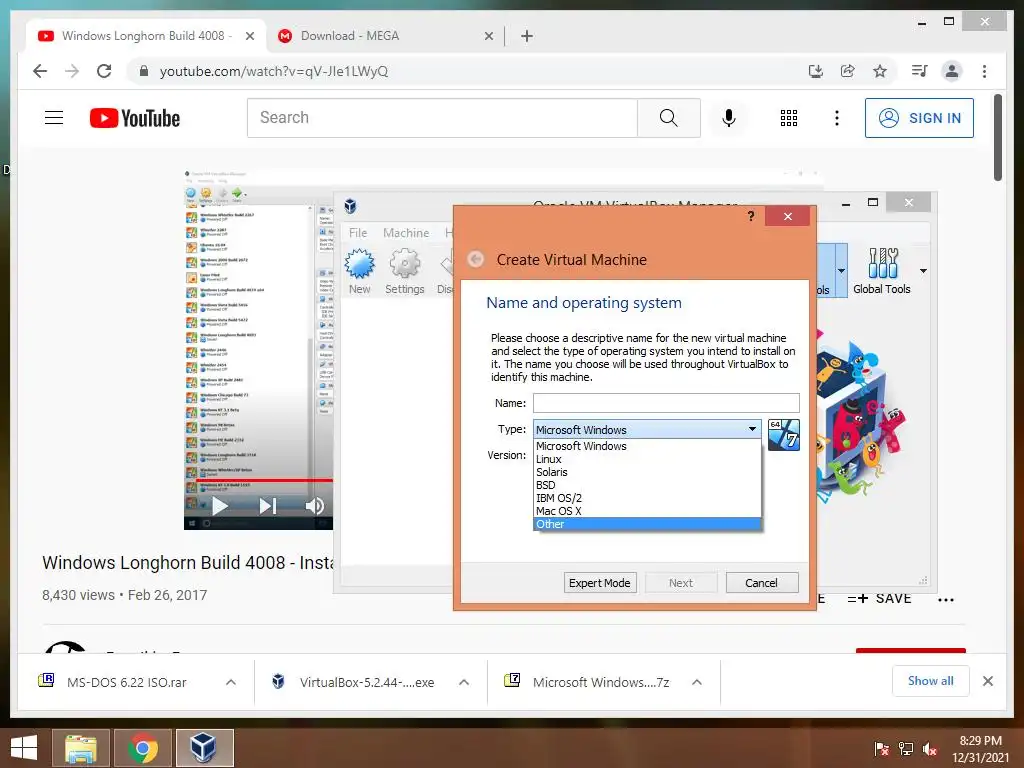Open a new Chrome tab

(527, 36)
